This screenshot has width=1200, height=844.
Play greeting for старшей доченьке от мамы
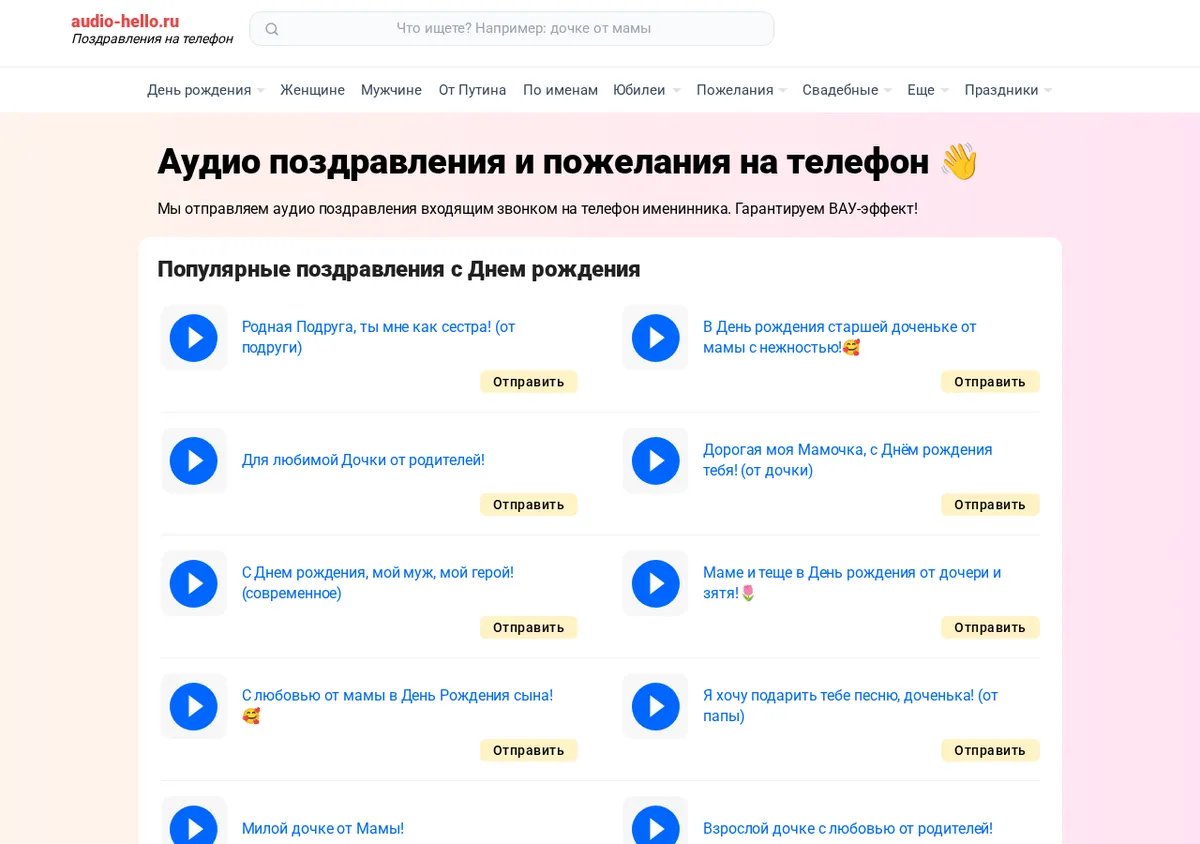[x=656, y=338]
